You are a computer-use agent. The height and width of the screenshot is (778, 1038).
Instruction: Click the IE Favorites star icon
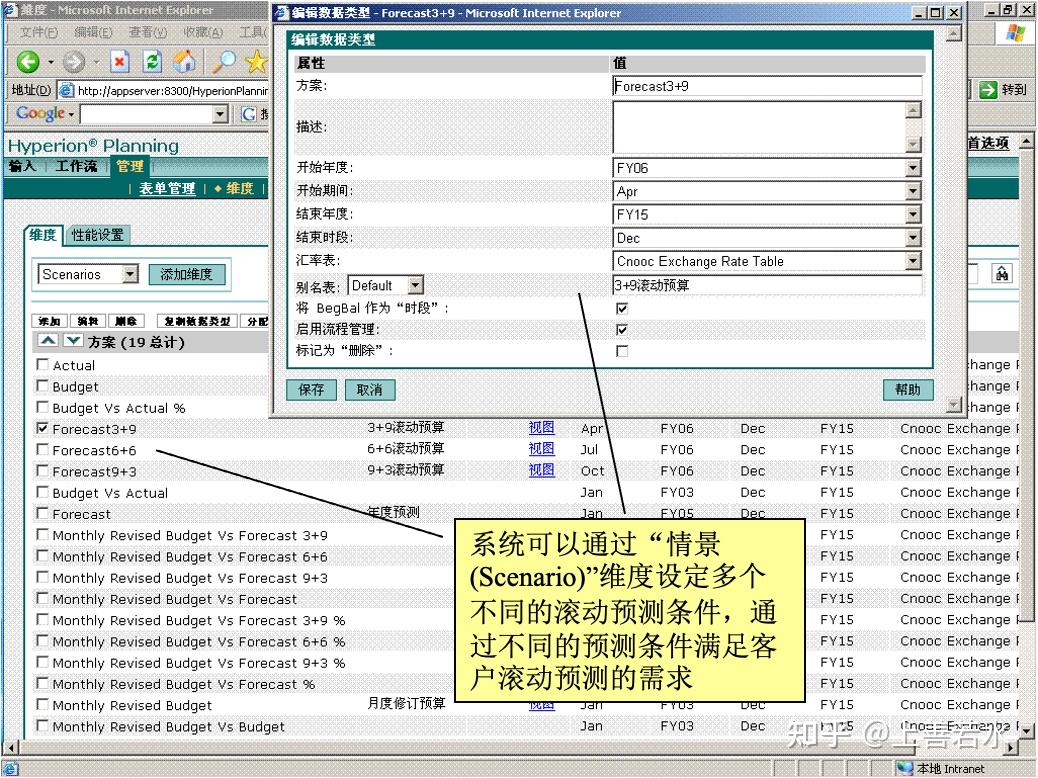point(256,62)
